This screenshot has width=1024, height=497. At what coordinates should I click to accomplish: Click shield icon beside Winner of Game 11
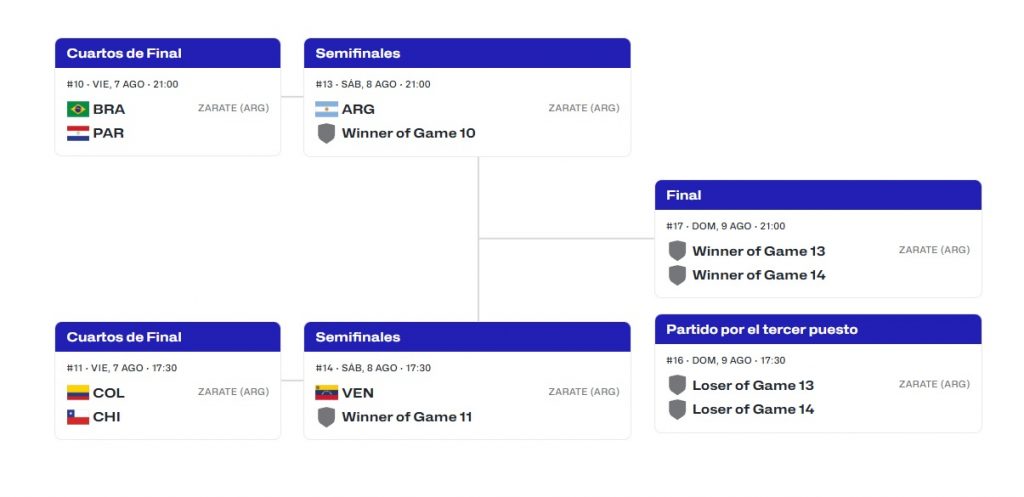tap(327, 417)
